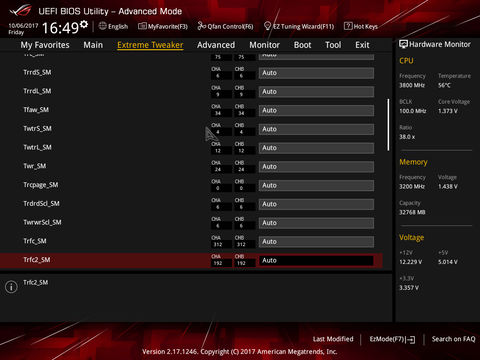Select the TwtrL_SM Auto field

316,148
